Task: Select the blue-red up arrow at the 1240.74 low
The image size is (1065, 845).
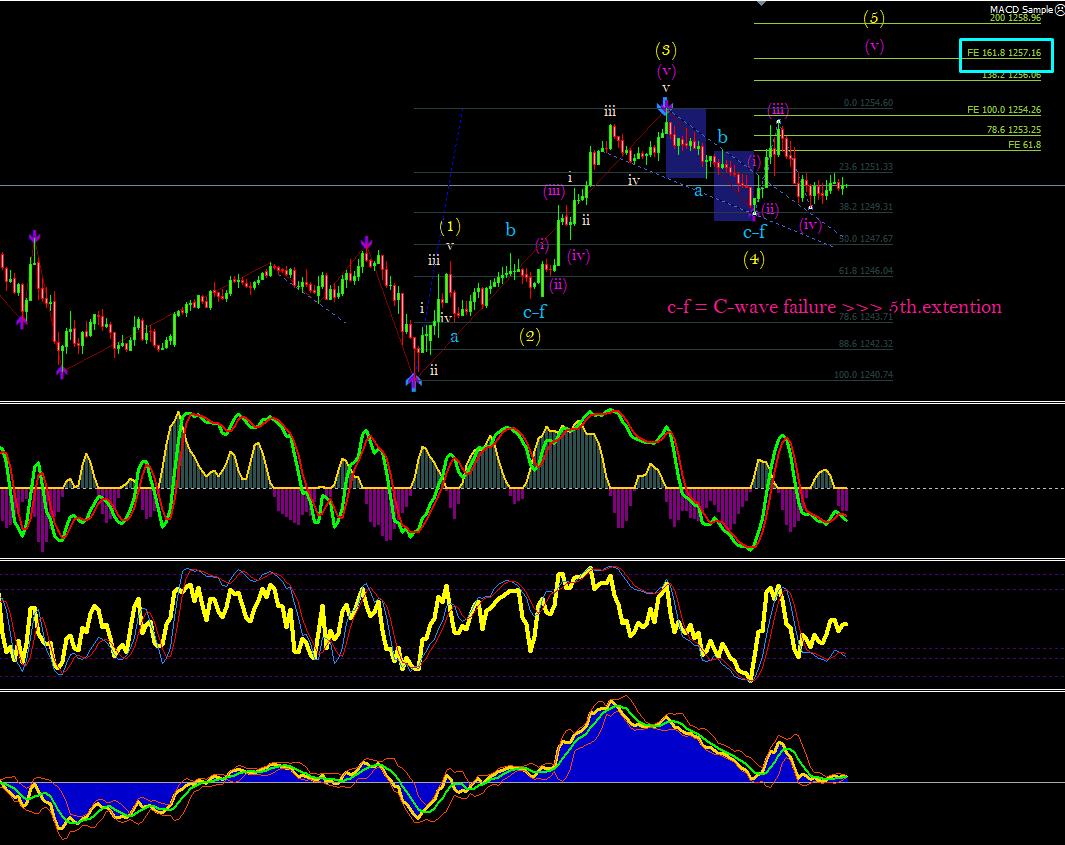Action: point(414,382)
